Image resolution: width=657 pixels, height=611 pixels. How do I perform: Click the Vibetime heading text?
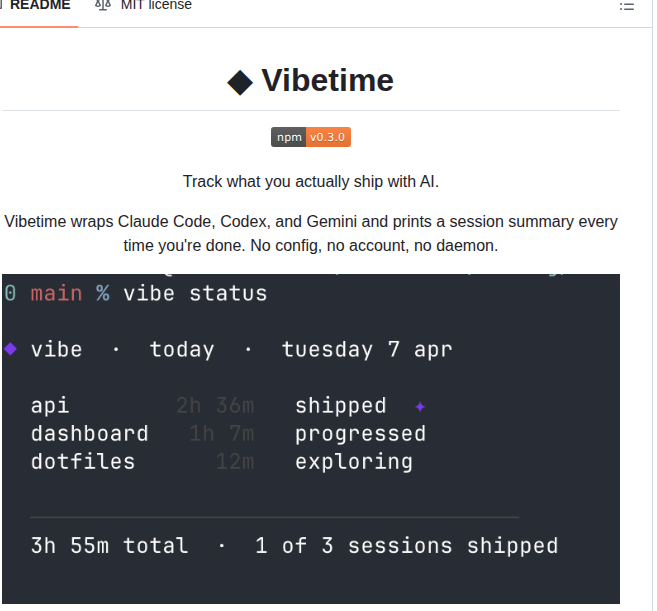point(328,80)
